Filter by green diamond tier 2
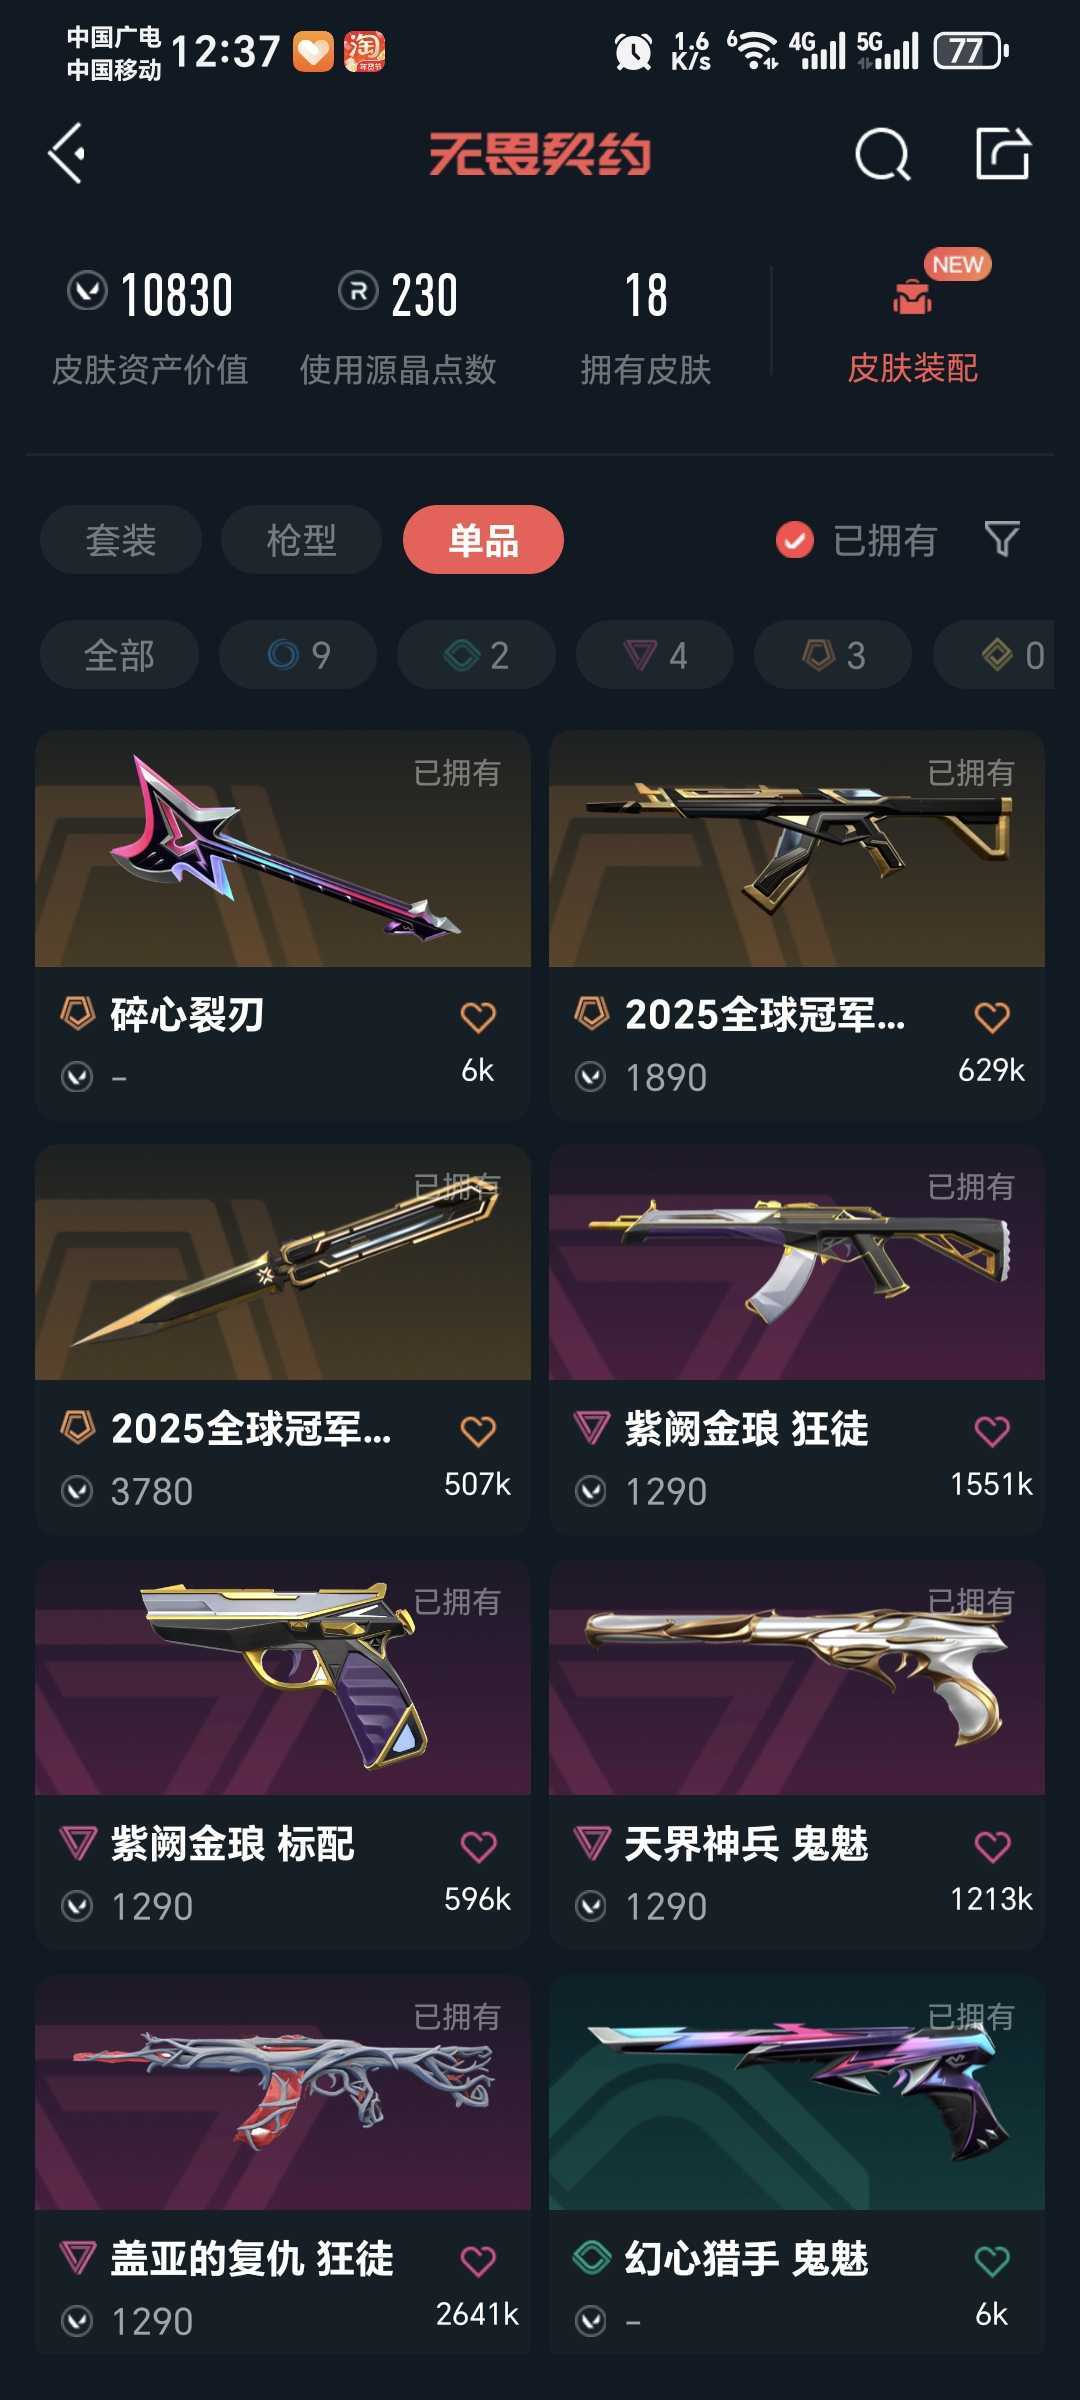The width and height of the screenshot is (1080, 2400). 476,655
